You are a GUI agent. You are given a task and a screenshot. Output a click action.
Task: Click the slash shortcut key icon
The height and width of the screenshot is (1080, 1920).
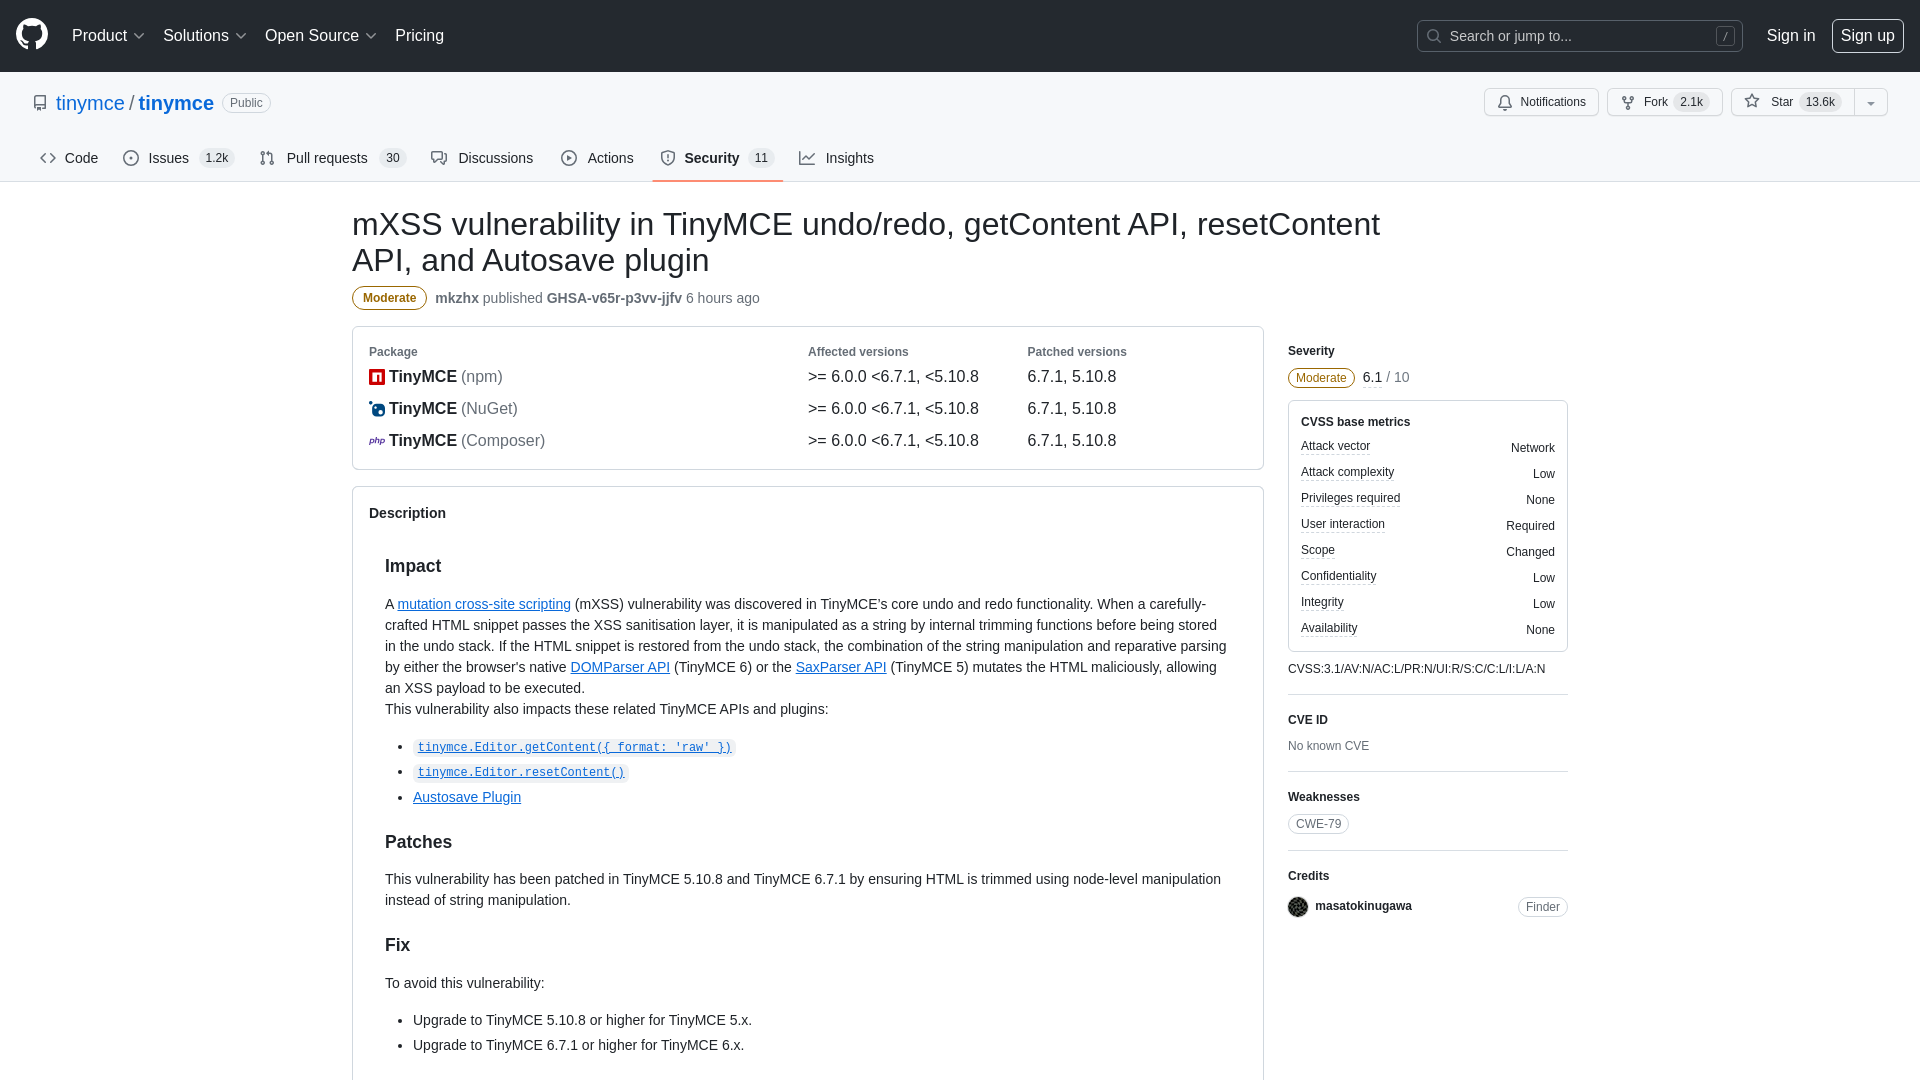(x=1725, y=36)
